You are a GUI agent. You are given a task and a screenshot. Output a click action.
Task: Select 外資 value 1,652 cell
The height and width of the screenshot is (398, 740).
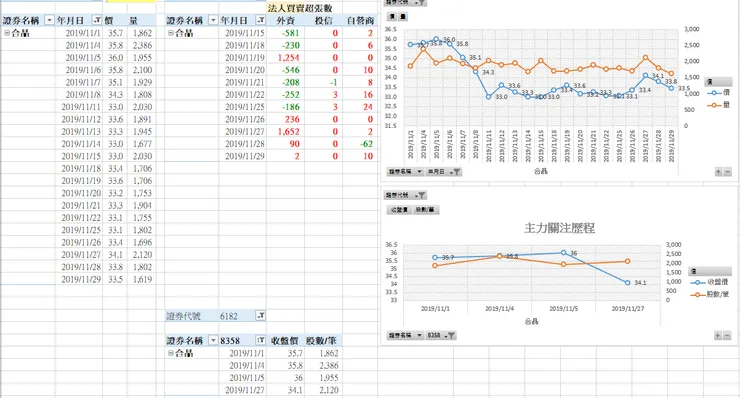pos(286,132)
